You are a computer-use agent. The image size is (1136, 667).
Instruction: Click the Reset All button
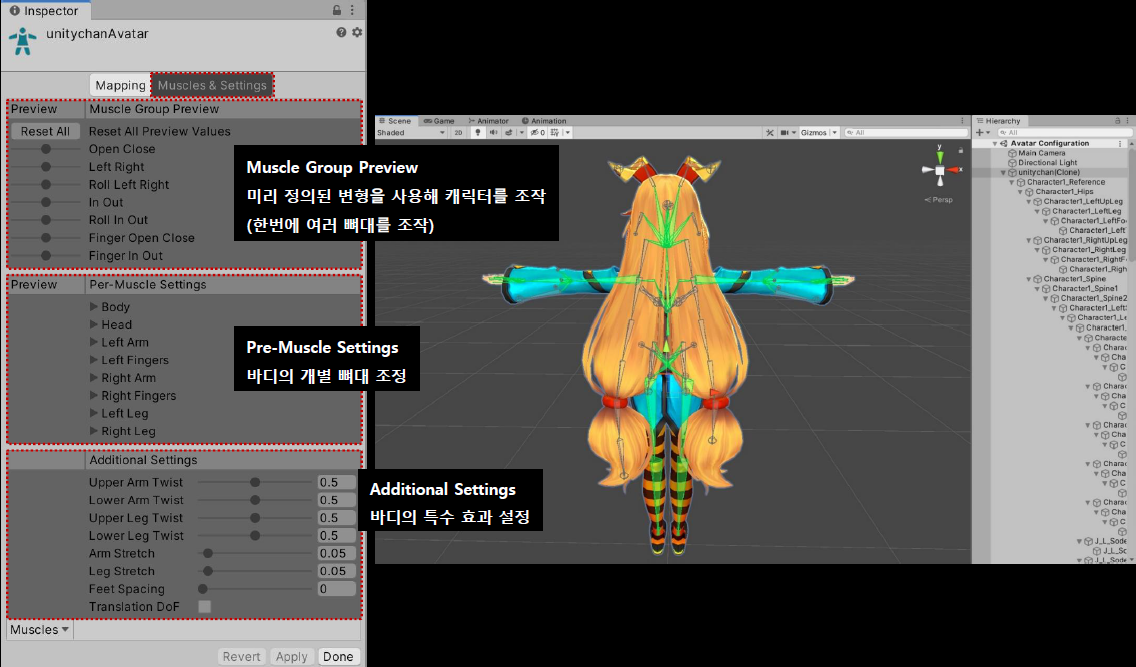coord(45,131)
